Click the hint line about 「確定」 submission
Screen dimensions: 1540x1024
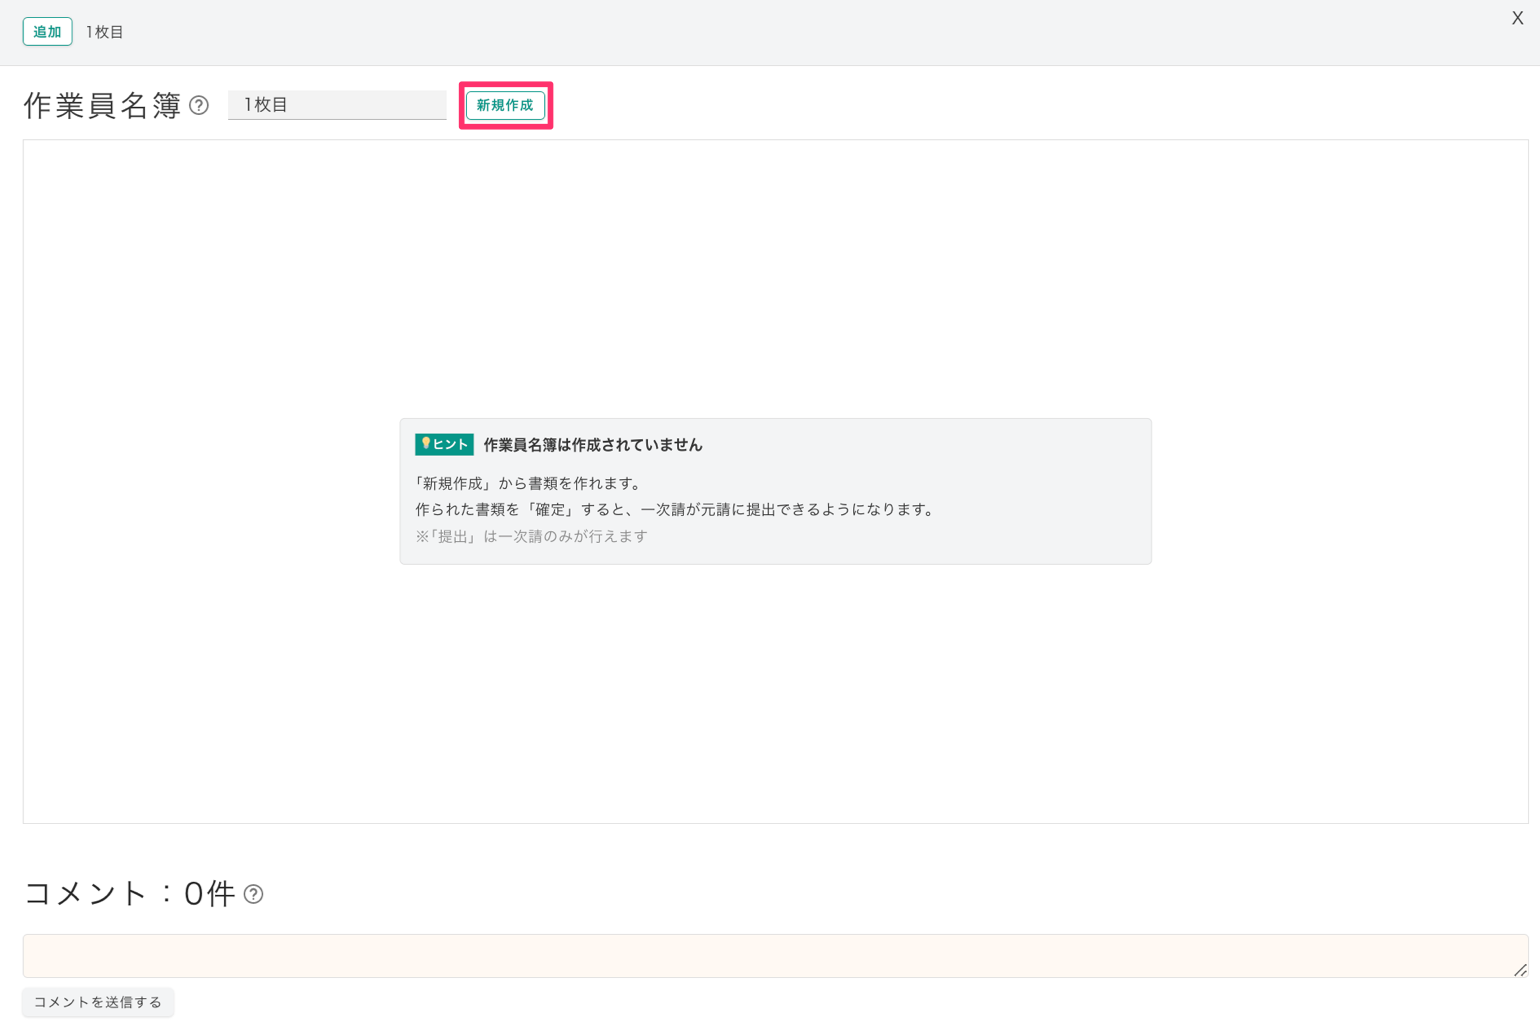(677, 509)
